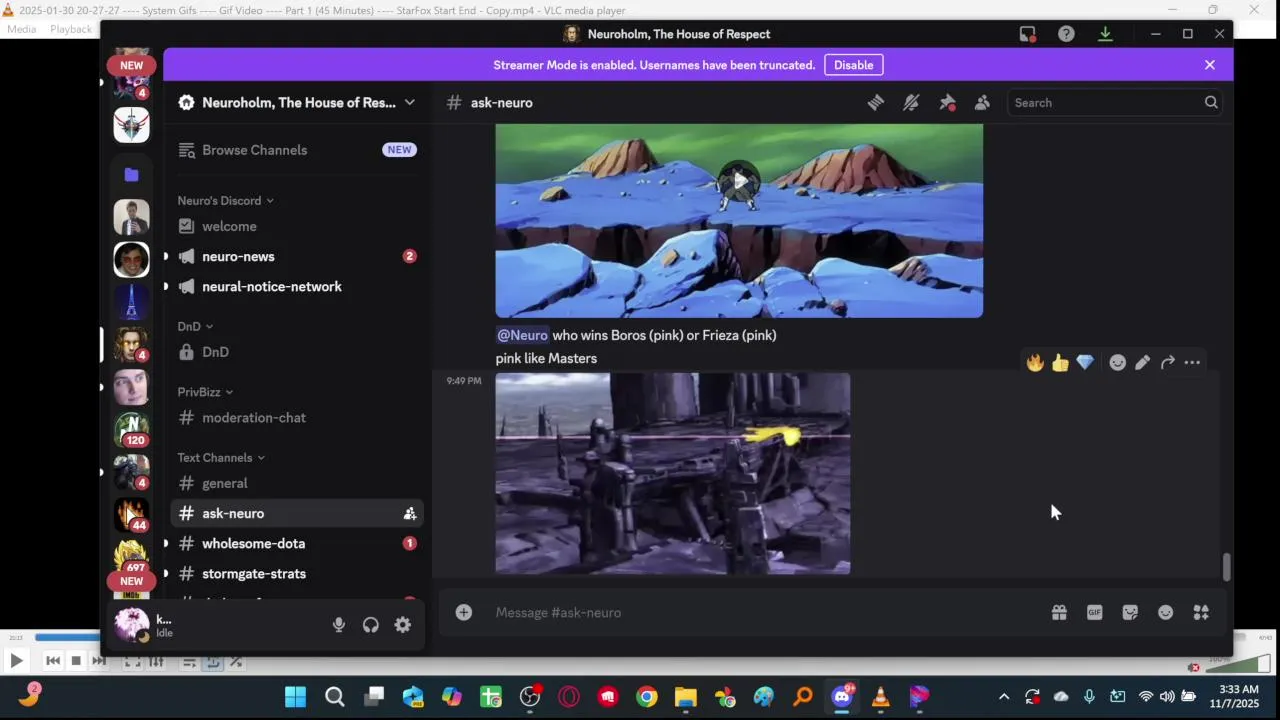Image resolution: width=1280 pixels, height=720 pixels.
Task: Open the Neuroholm server header dropdown
Action: 298,102
